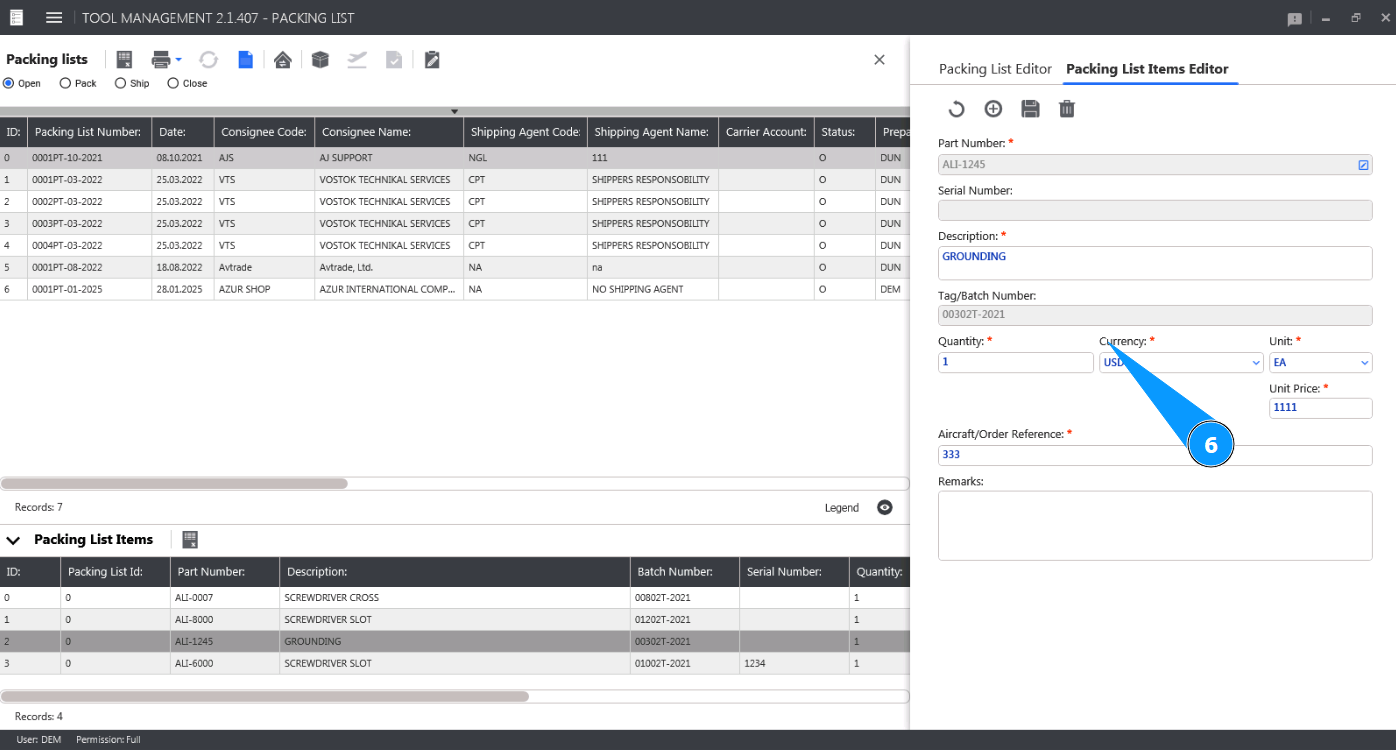Image resolution: width=1396 pixels, height=751 pixels.
Task: Open the Unit dropdown showing EA
Action: (1320, 363)
